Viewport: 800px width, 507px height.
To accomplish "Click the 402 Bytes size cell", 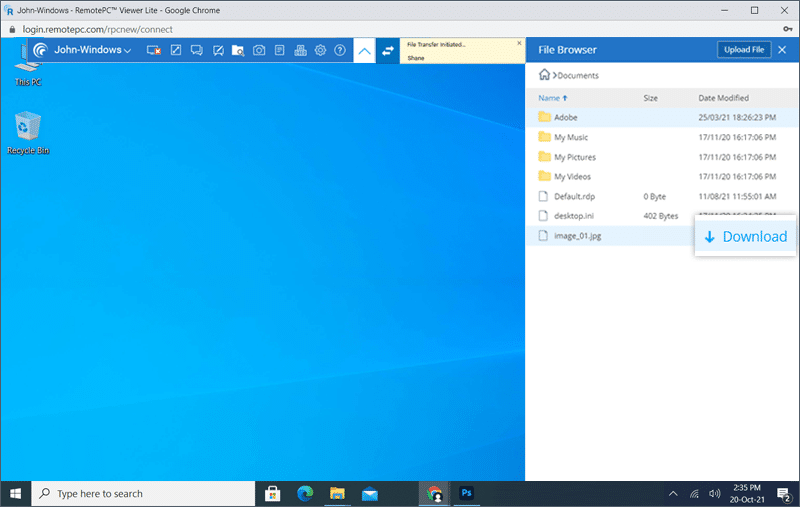I will [661, 216].
